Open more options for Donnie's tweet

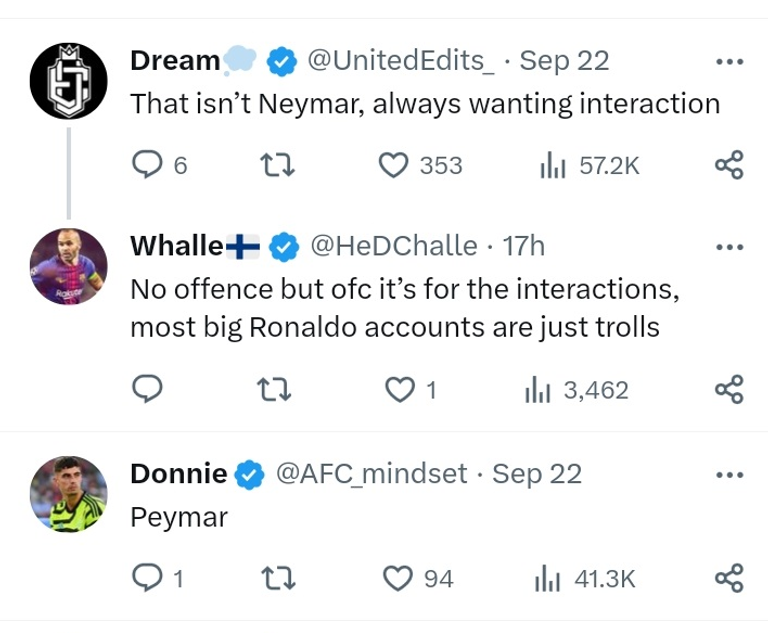tap(730, 474)
